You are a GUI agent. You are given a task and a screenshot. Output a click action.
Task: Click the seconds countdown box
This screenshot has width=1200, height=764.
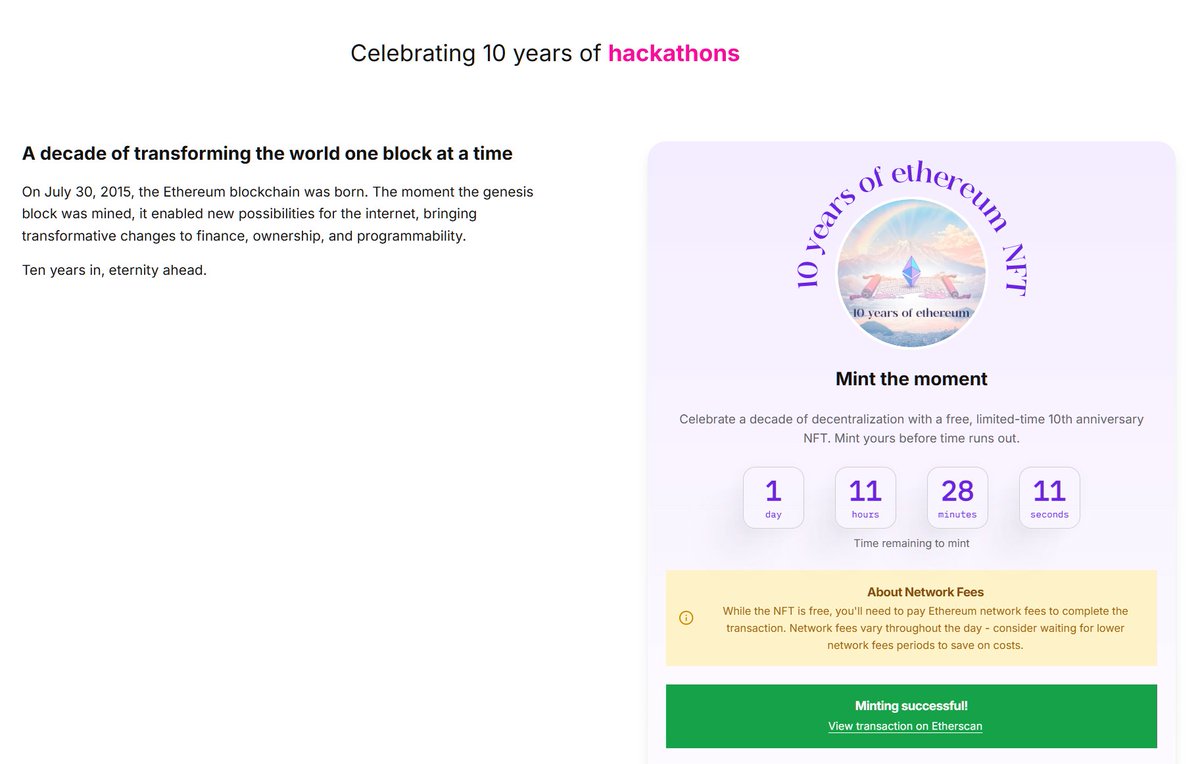click(x=1049, y=498)
